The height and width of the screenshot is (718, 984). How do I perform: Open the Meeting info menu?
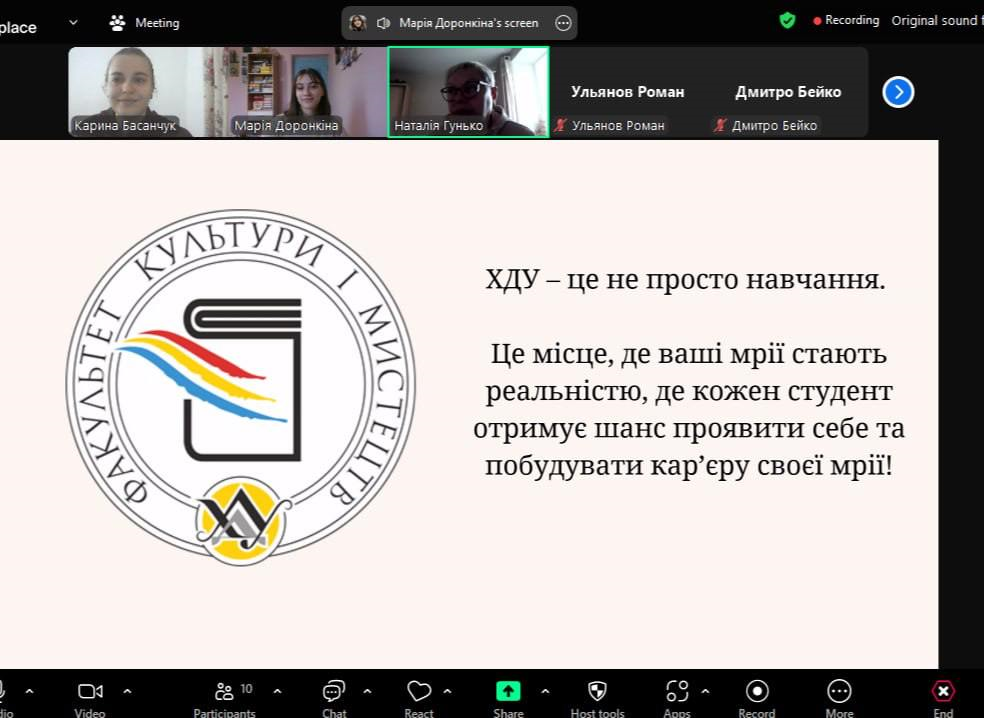(144, 23)
